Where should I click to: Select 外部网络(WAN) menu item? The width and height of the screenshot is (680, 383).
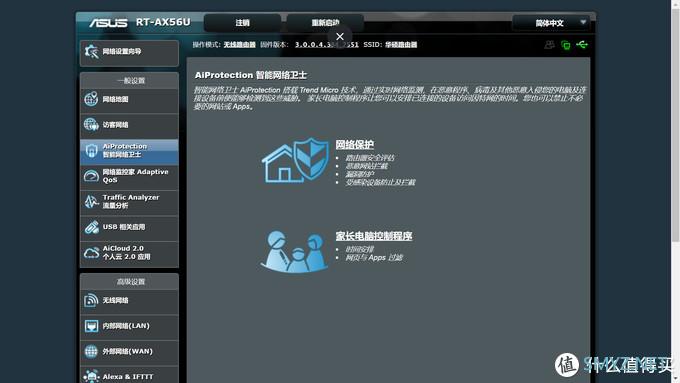(129, 351)
